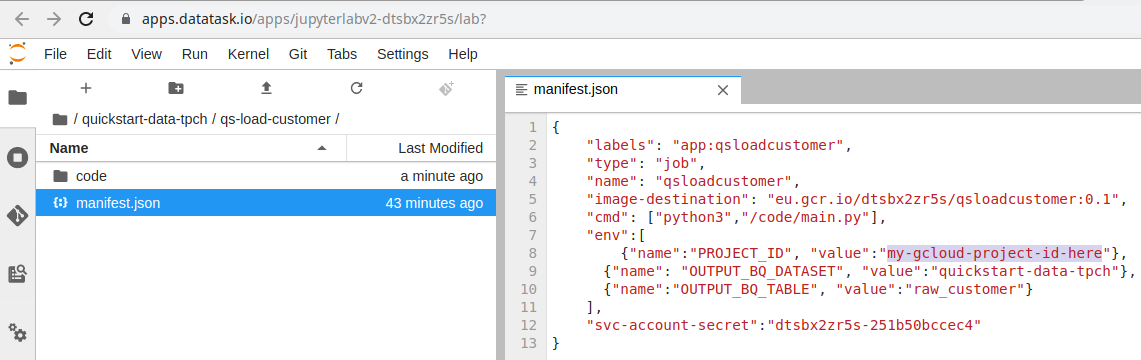Click the padlock site info icon
The height and width of the screenshot is (360, 1141).
pos(126,20)
